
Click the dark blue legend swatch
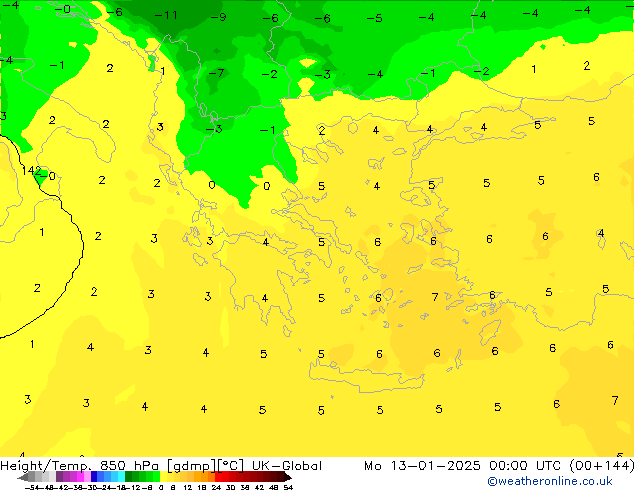[94, 477]
